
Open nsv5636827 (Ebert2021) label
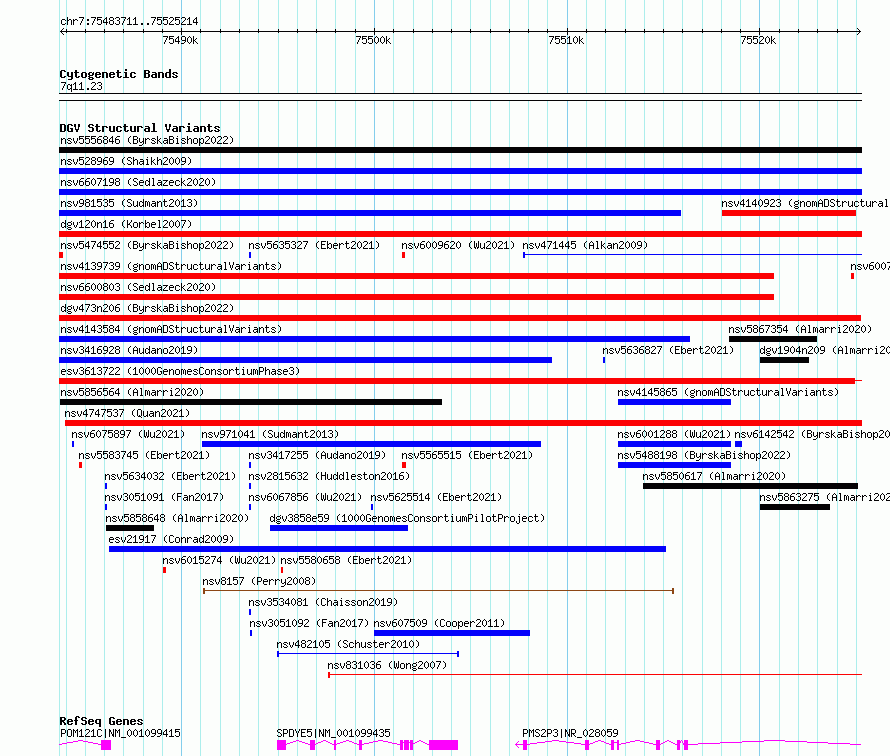tap(668, 350)
